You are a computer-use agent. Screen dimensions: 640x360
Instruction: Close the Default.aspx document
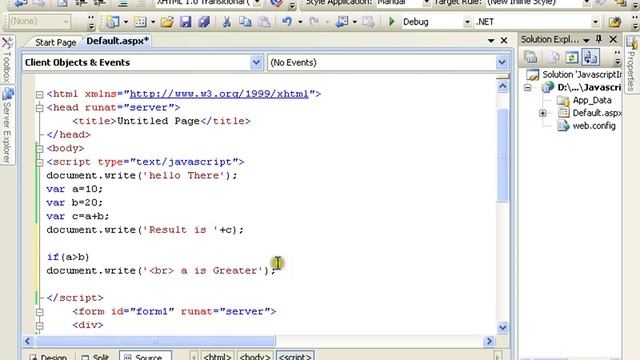coord(504,40)
